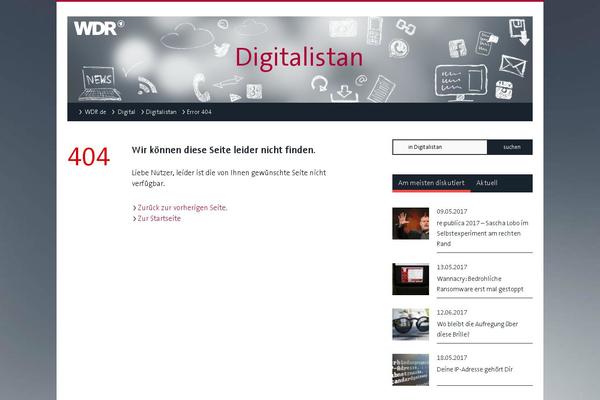The height and width of the screenshot is (400, 600).
Task: Open the glasses article thumbnail
Action: 411,324
